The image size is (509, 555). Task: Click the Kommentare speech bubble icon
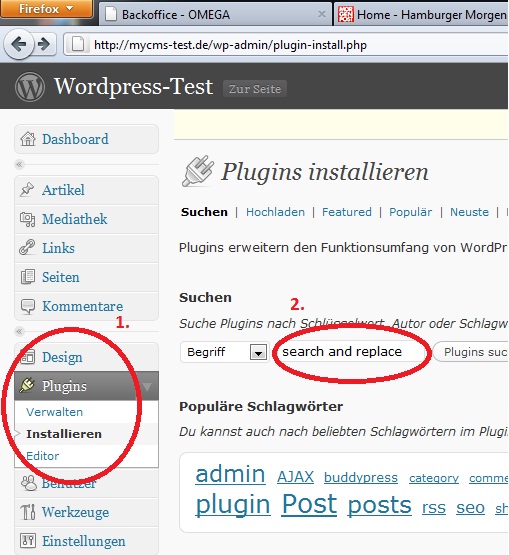tap(28, 307)
